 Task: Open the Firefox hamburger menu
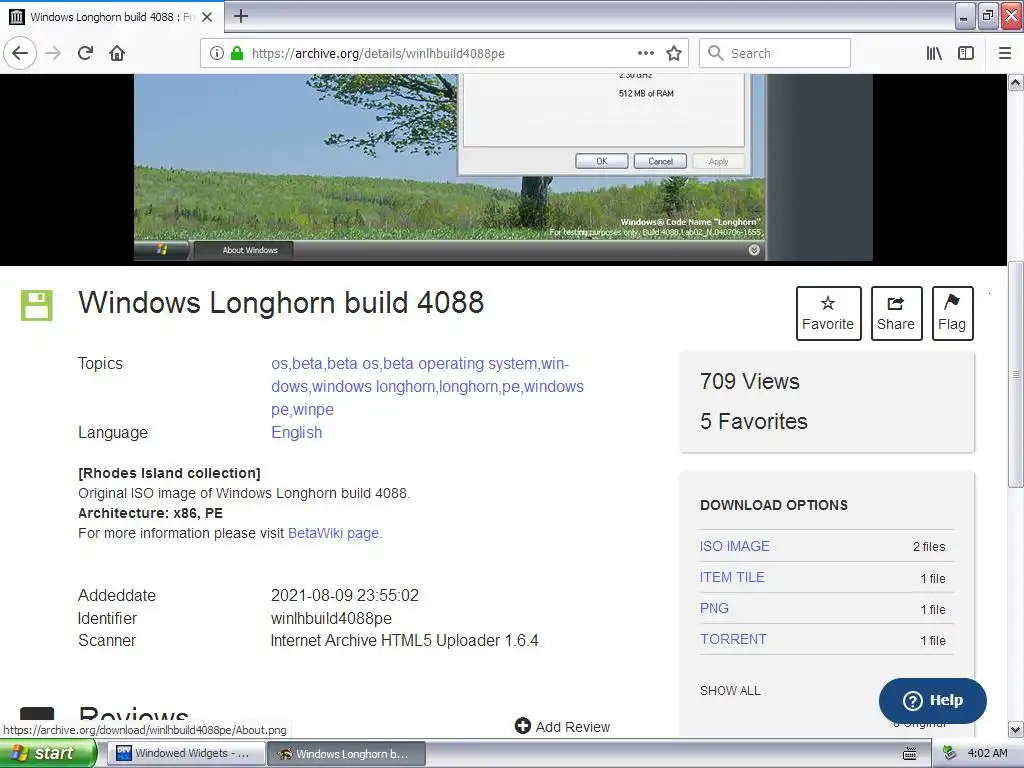(1005, 53)
